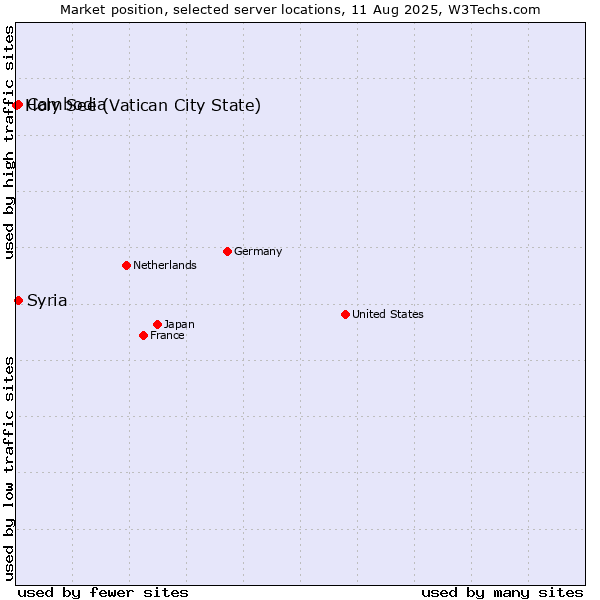Click the 'United States' label
Viewport: 600px width, 600px height.
(x=388, y=314)
